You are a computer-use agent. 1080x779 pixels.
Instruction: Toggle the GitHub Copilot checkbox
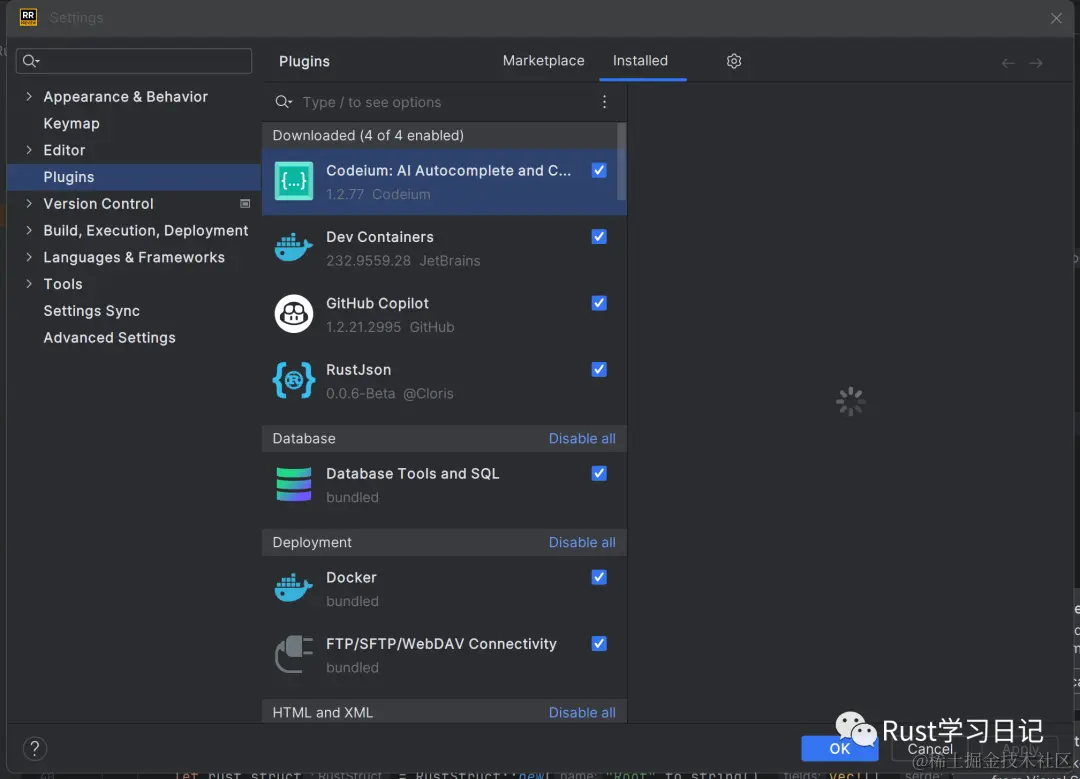point(599,303)
